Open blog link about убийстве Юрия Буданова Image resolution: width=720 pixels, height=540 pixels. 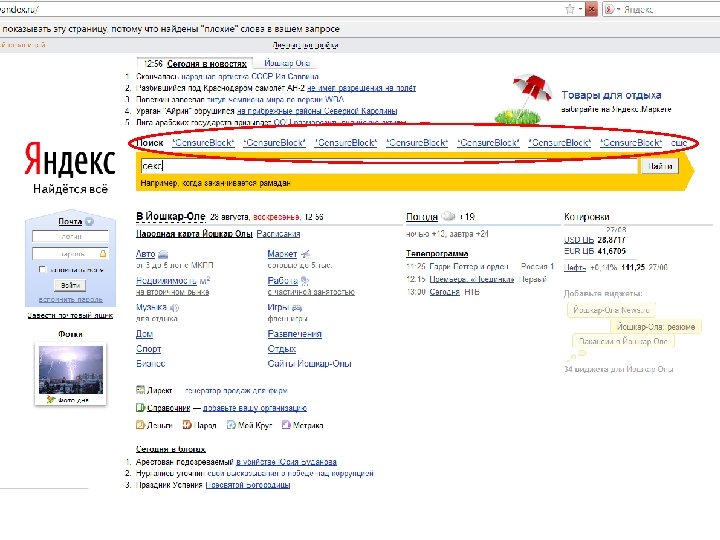pos(286,461)
